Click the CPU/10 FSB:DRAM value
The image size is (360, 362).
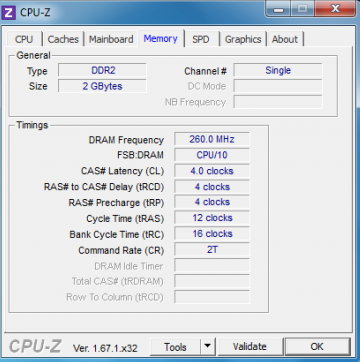click(x=212, y=155)
